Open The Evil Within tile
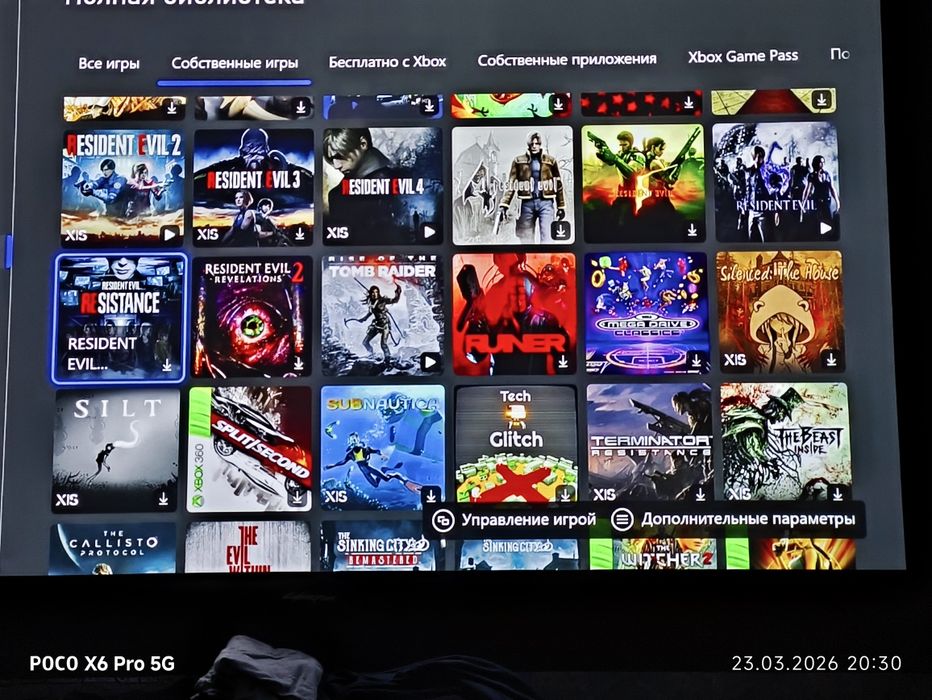 tap(248, 547)
